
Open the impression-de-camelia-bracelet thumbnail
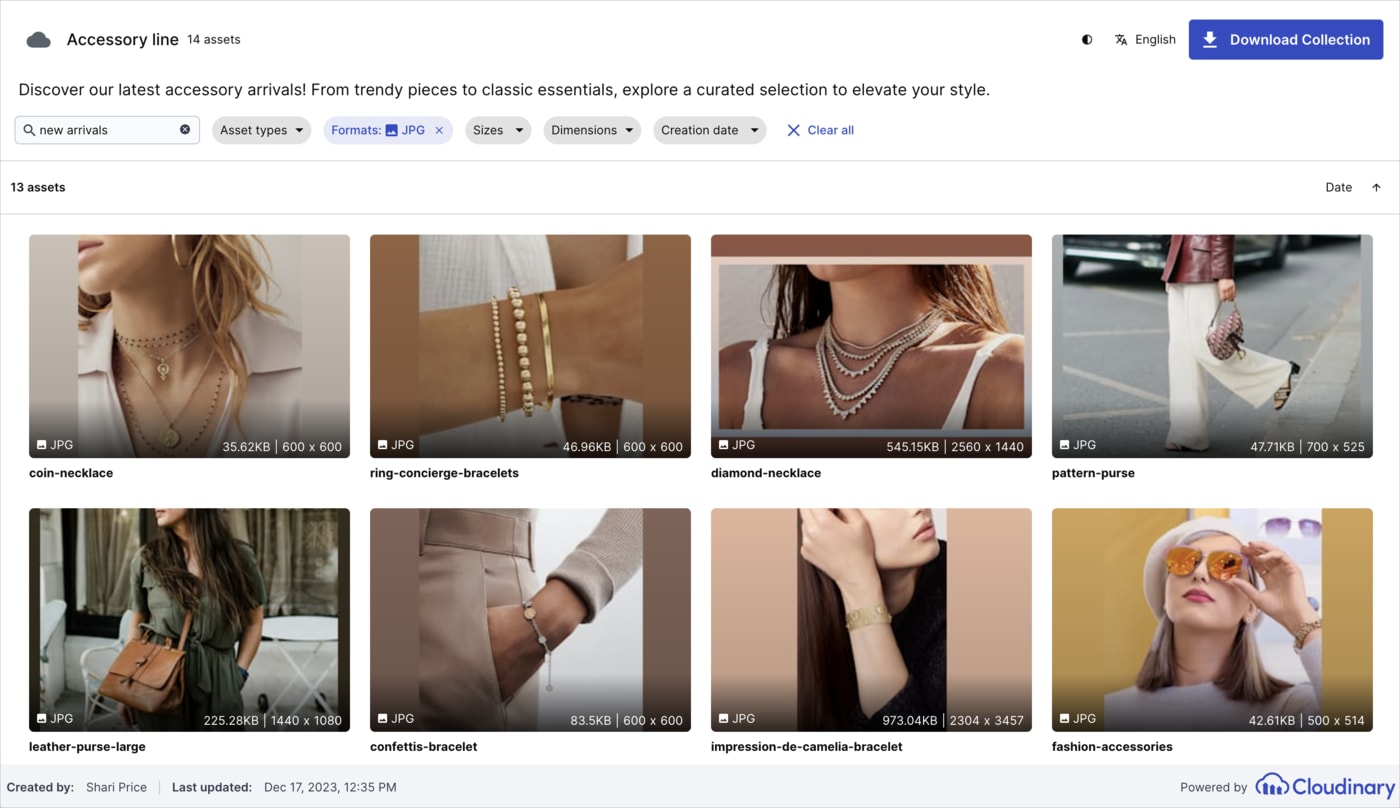871,620
